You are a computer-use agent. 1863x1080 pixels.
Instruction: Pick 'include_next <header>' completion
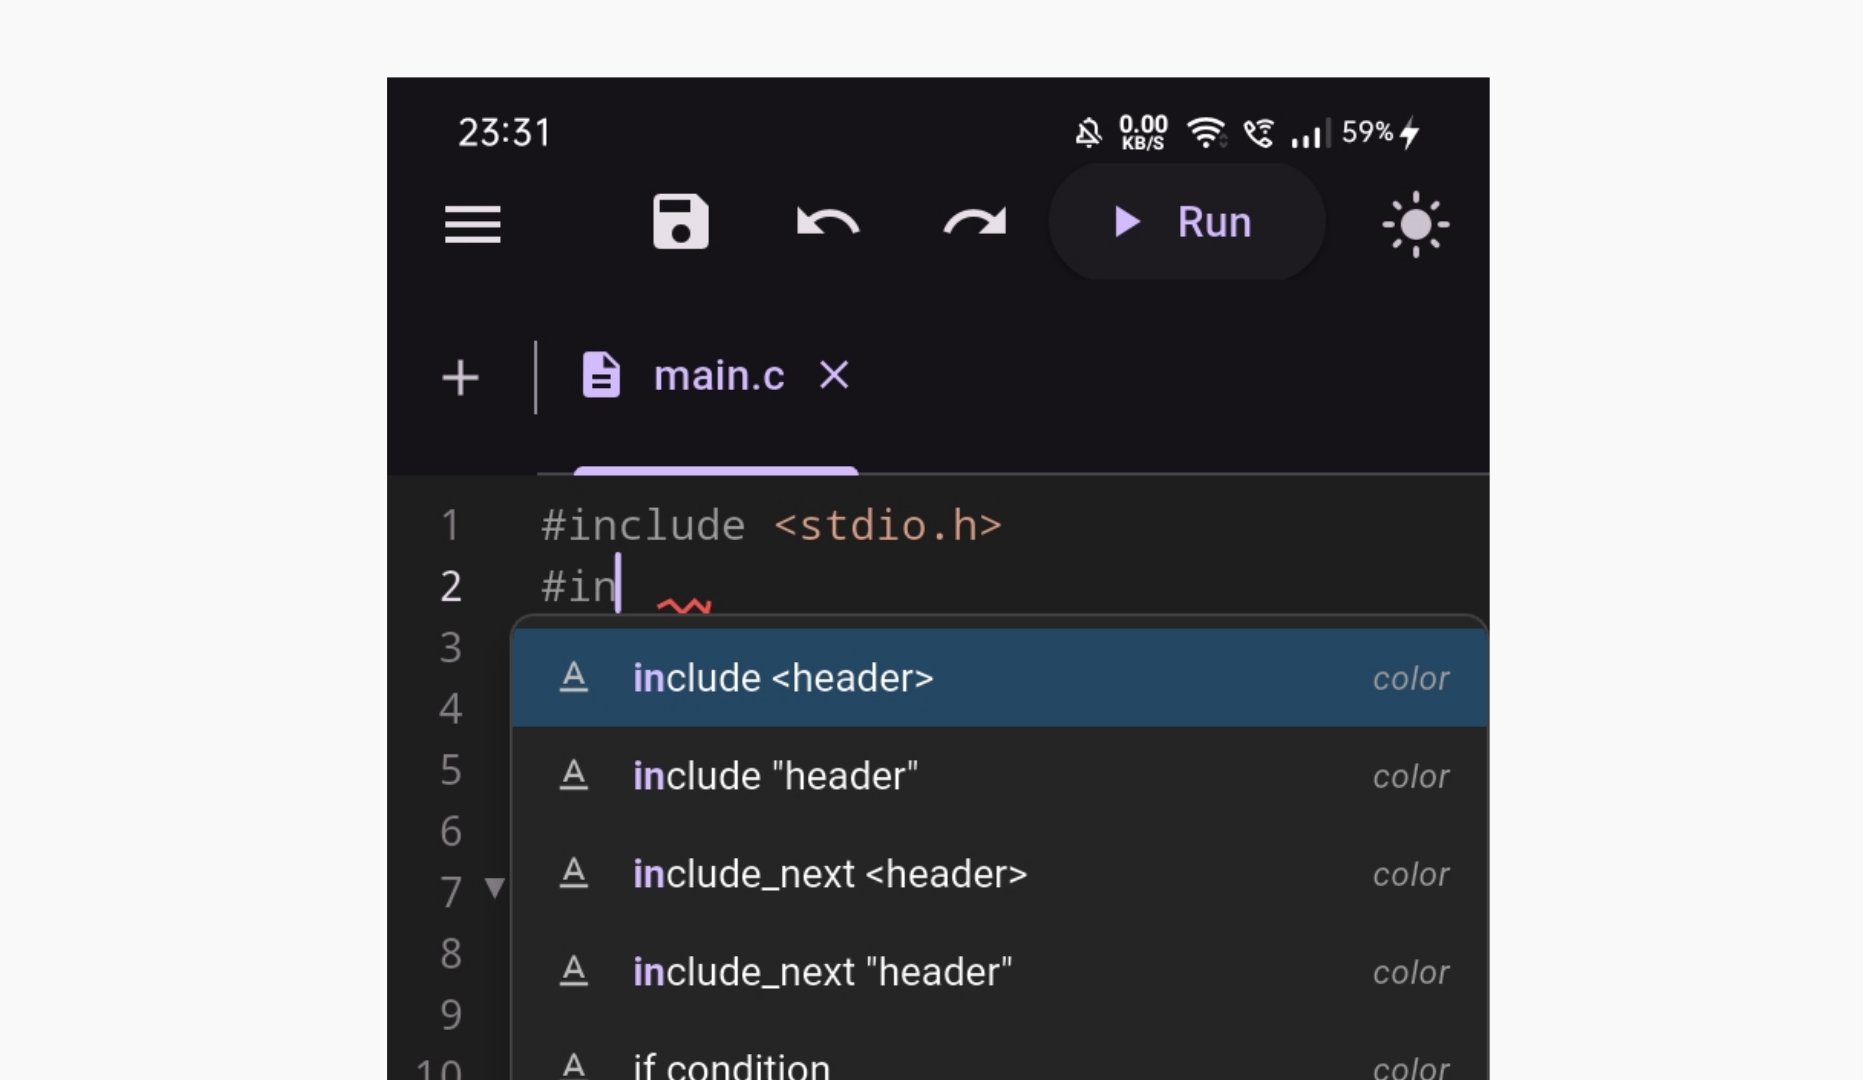pyautogui.click(x=829, y=875)
